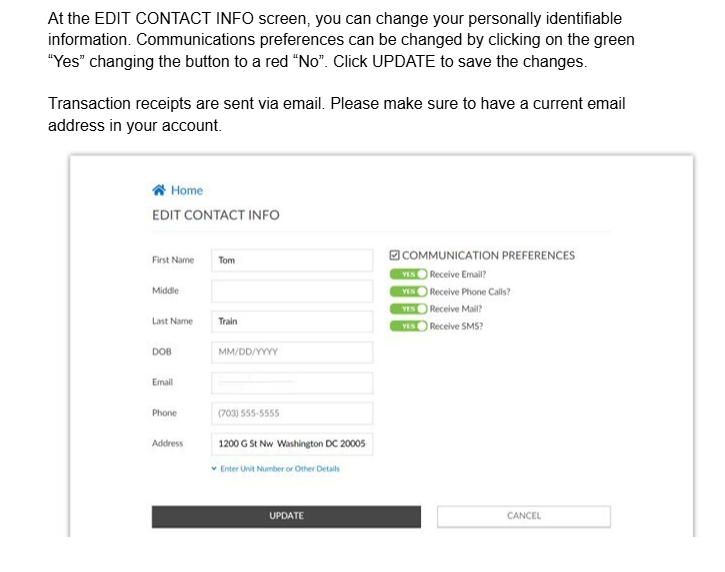
Task: Click the CANCEL button
Action: [x=523, y=516]
